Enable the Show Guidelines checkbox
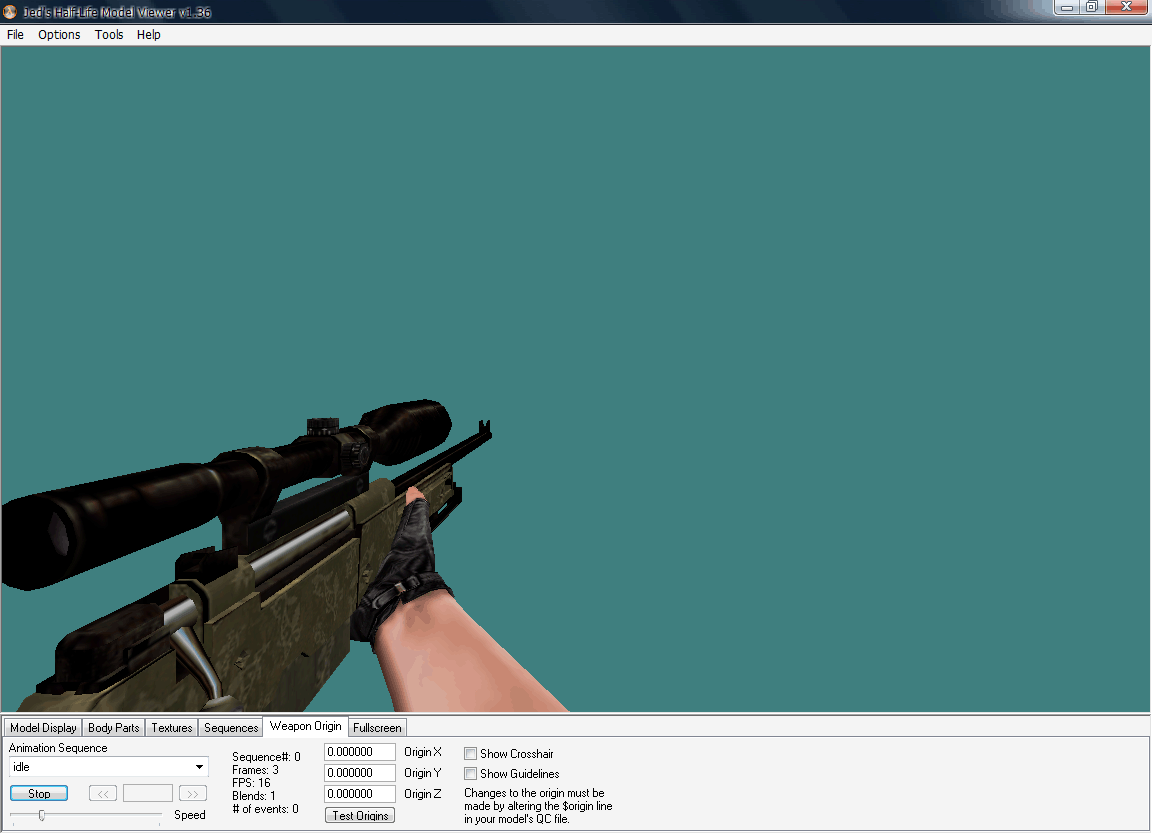Viewport: 1152px width, 834px height. [x=470, y=774]
